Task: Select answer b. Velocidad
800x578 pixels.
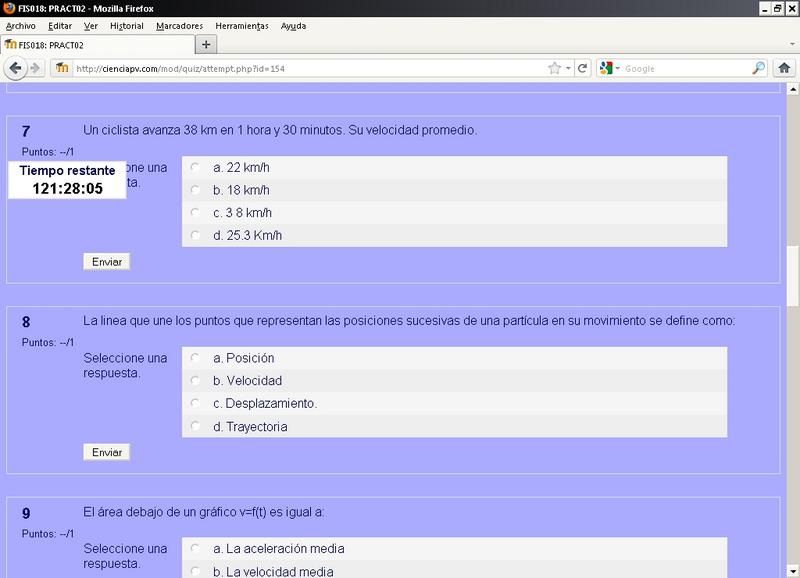Action: (195, 381)
